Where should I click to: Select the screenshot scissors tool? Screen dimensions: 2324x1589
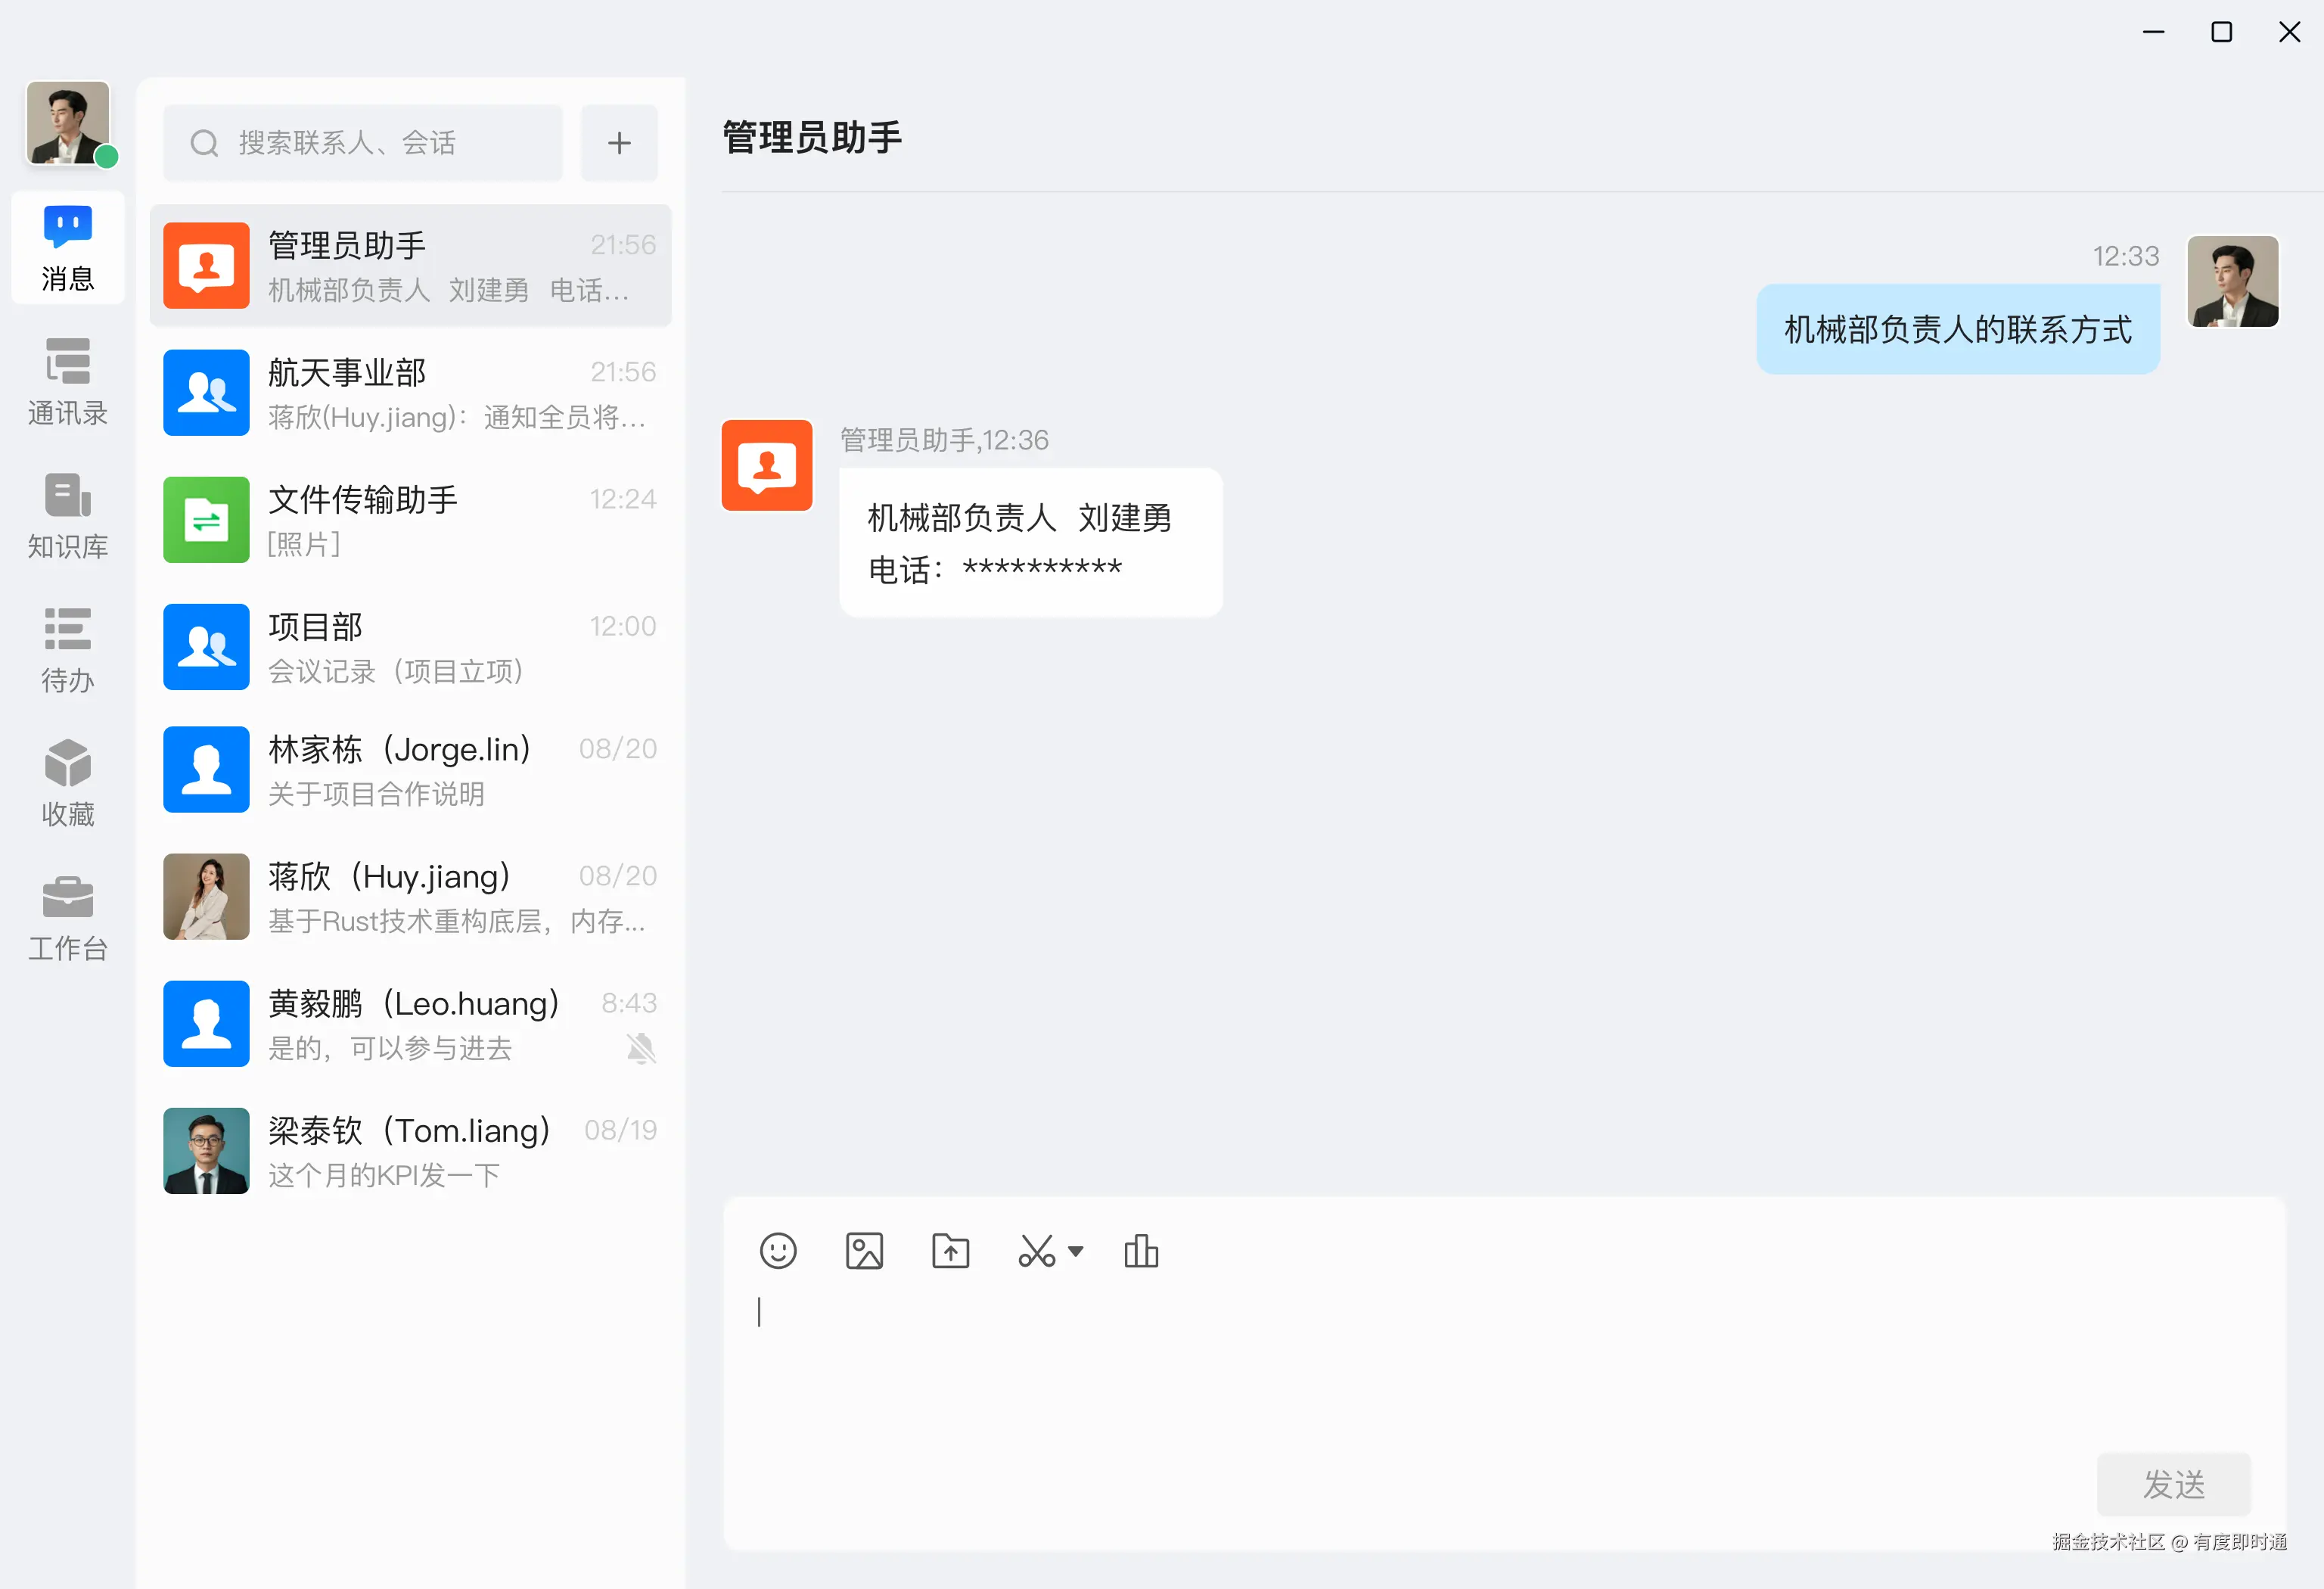point(1035,1251)
